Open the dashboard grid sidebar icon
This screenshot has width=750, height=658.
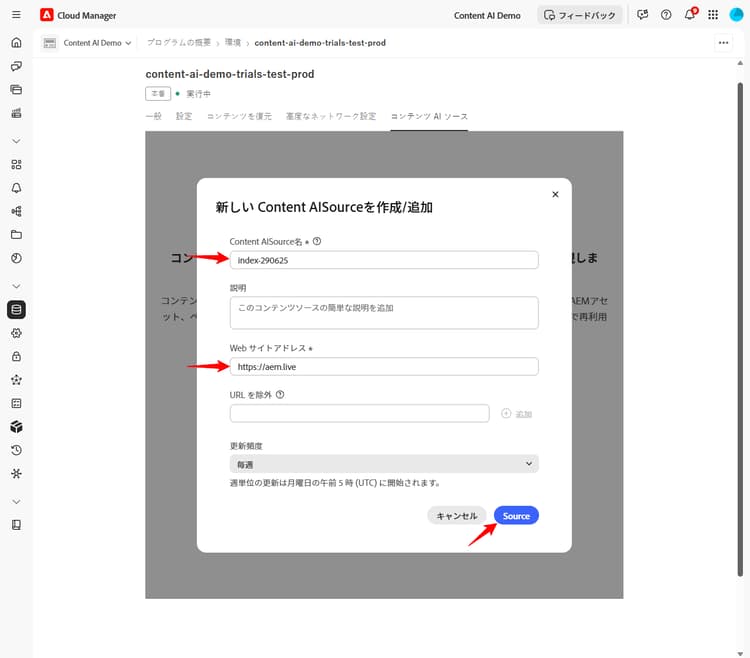16,164
